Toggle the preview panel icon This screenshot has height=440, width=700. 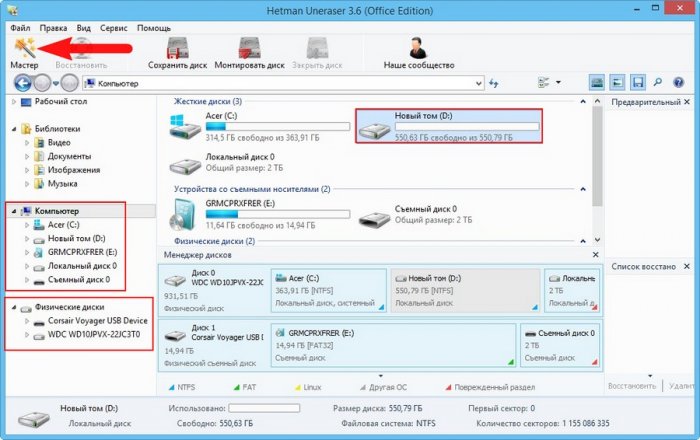pos(617,83)
